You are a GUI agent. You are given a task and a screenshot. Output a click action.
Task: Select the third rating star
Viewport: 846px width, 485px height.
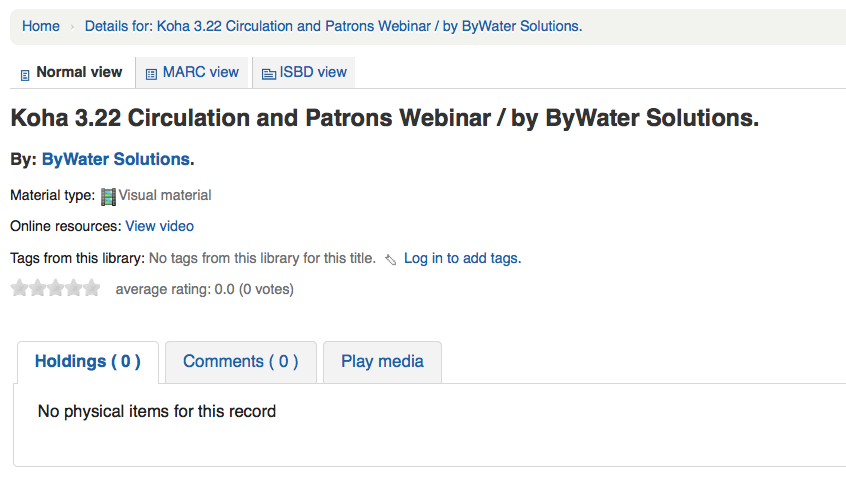[55, 289]
